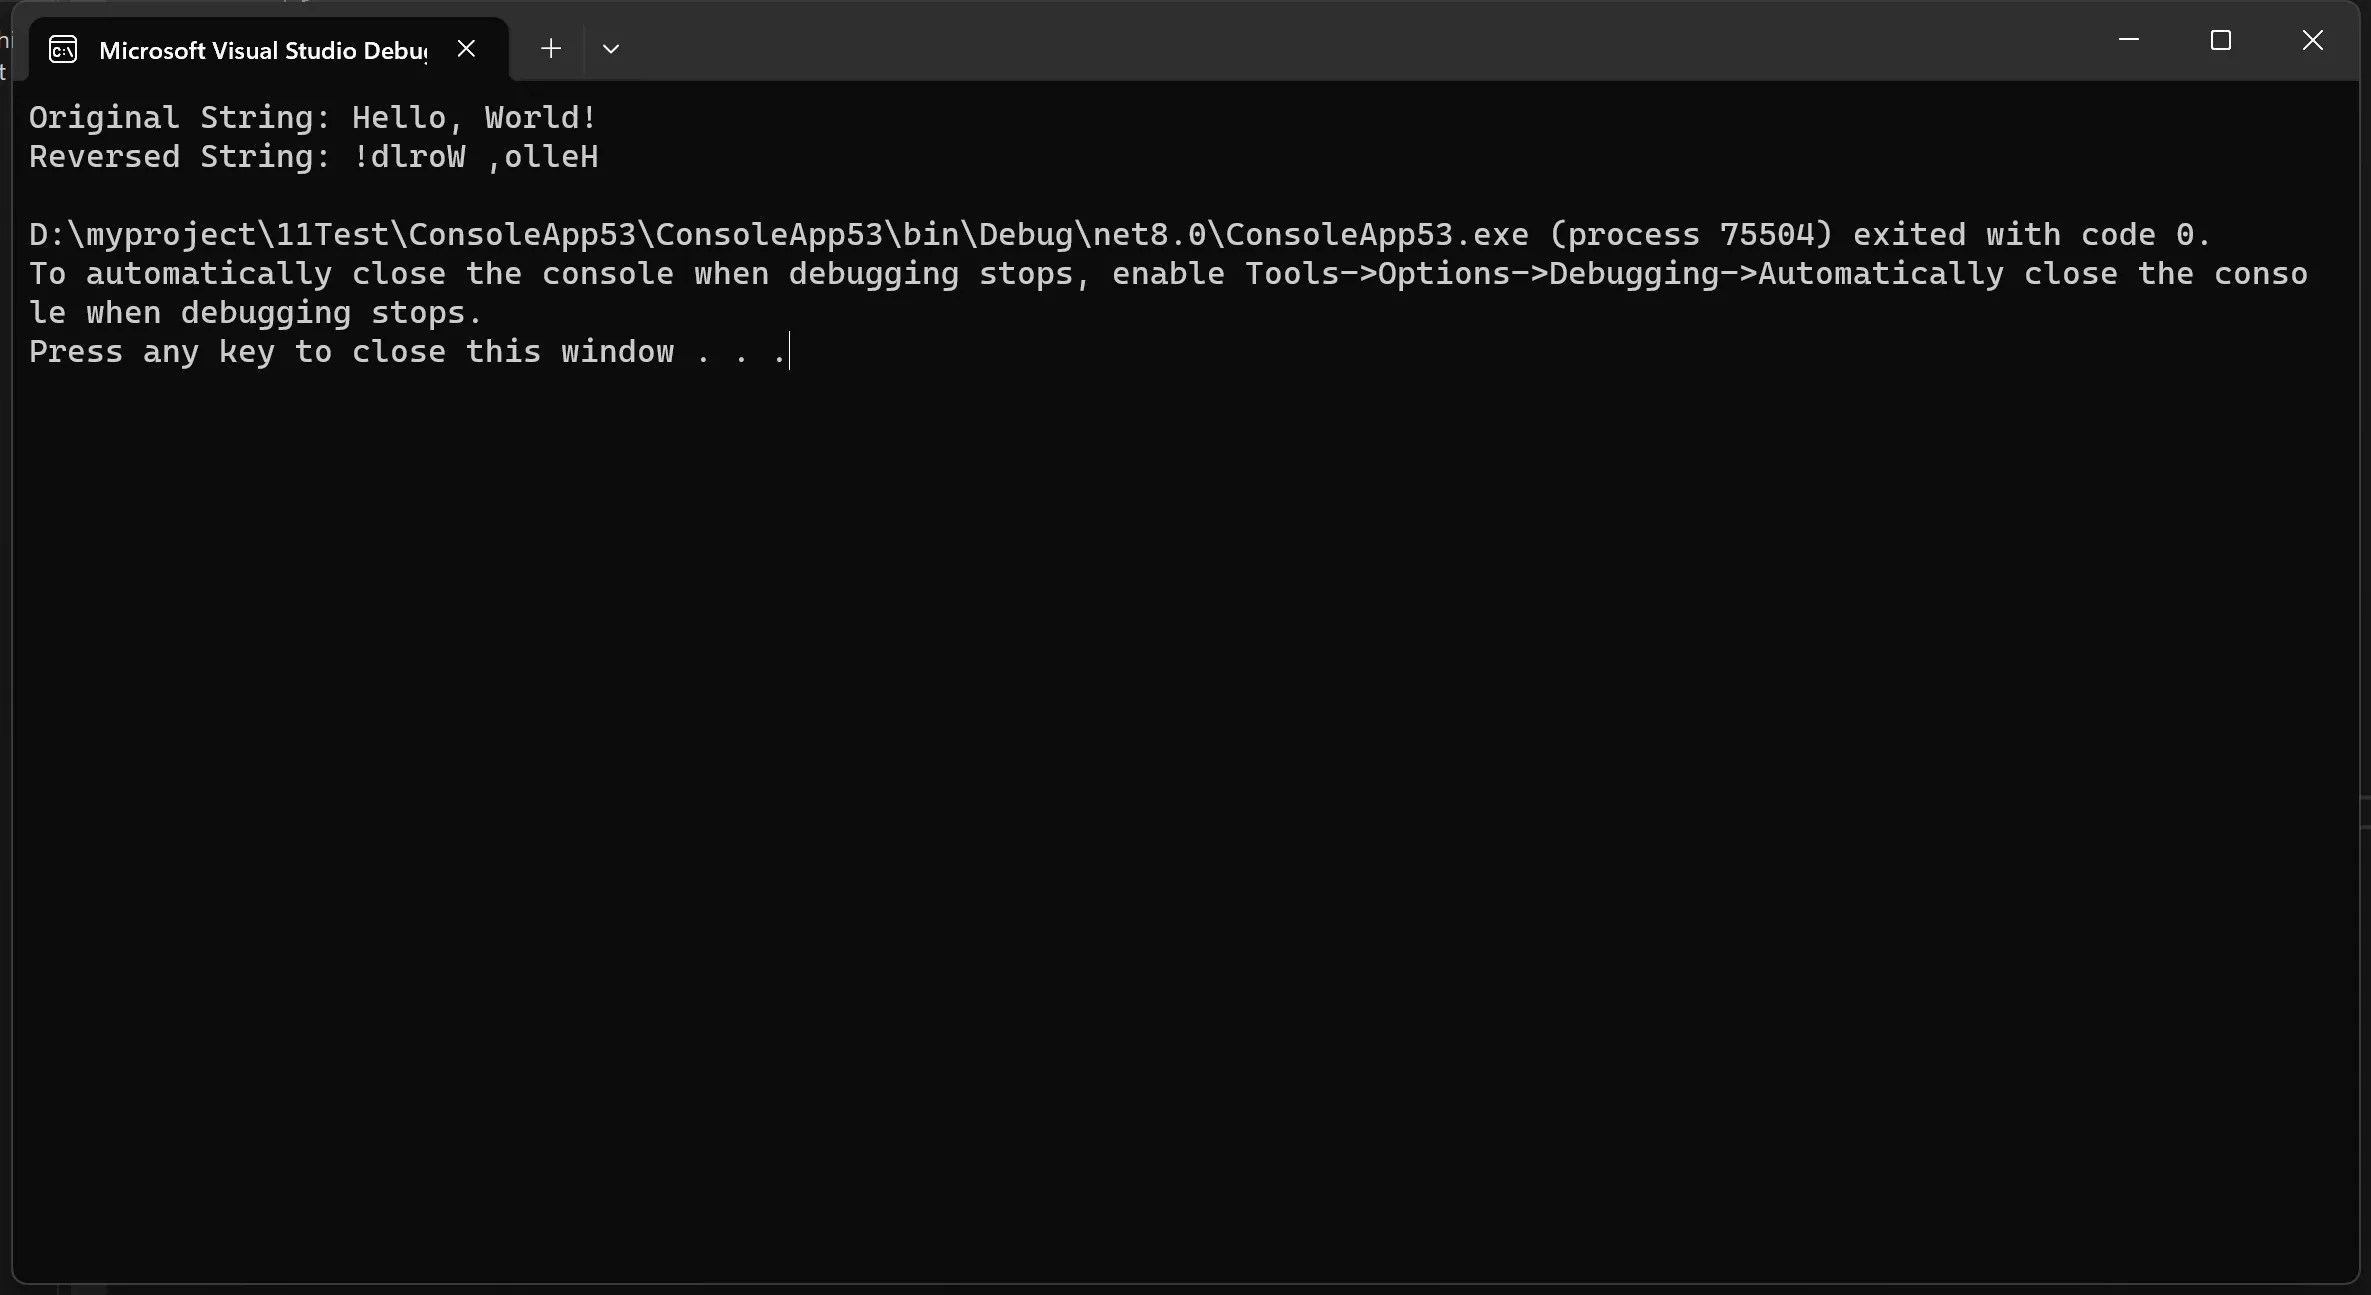Viewport: 2371px width, 1295px height.
Task: Maximize the terminal window
Action: pos(2220,40)
